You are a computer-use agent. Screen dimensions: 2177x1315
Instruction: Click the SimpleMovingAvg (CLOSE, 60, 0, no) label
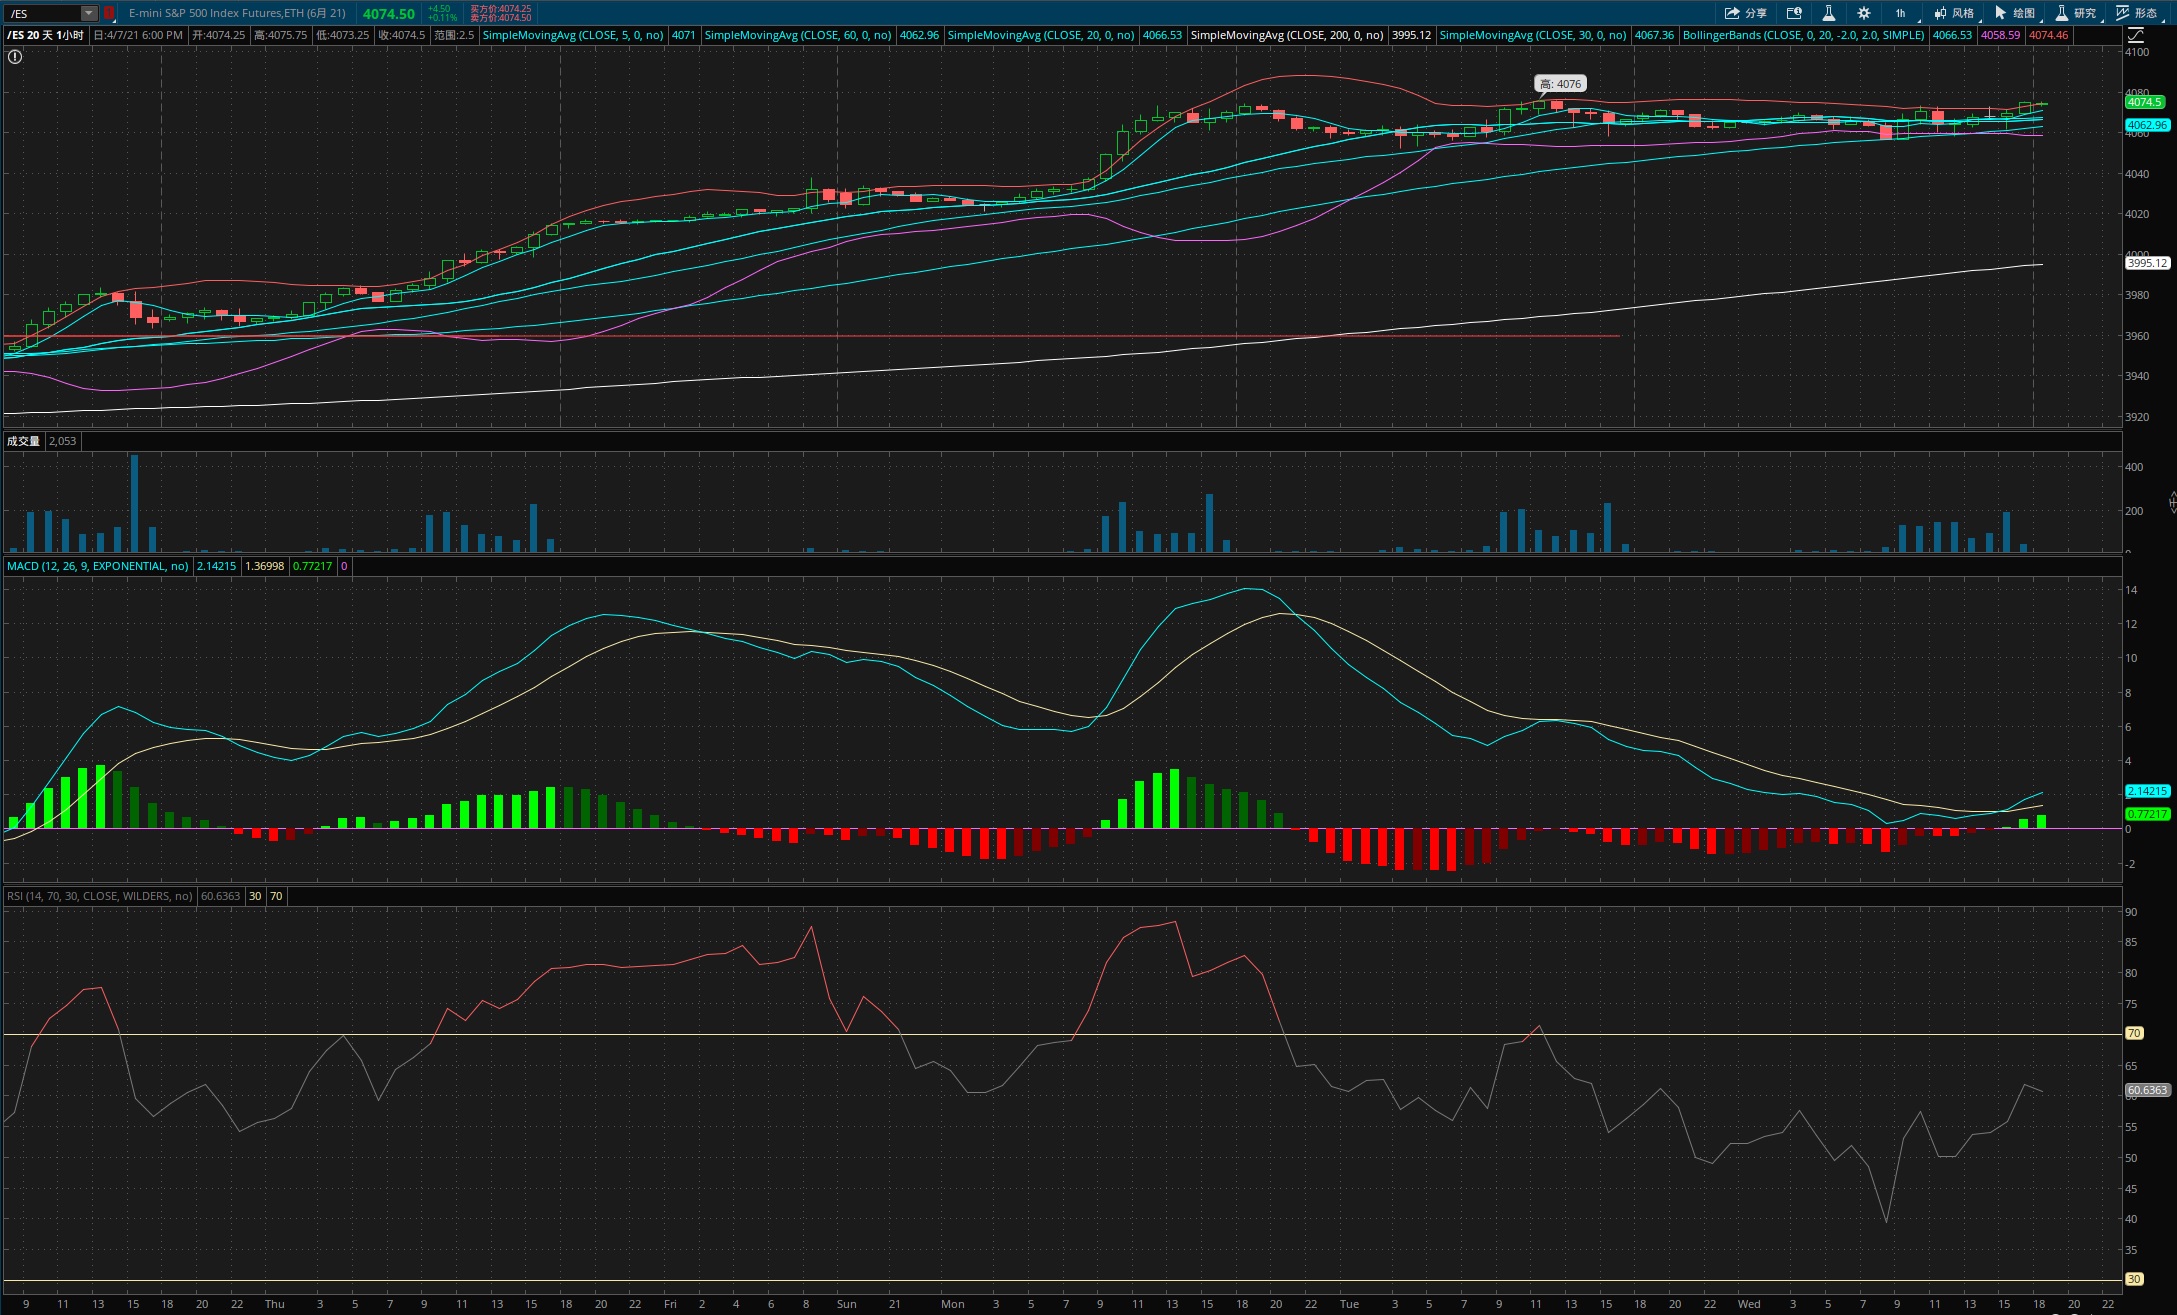point(798,35)
